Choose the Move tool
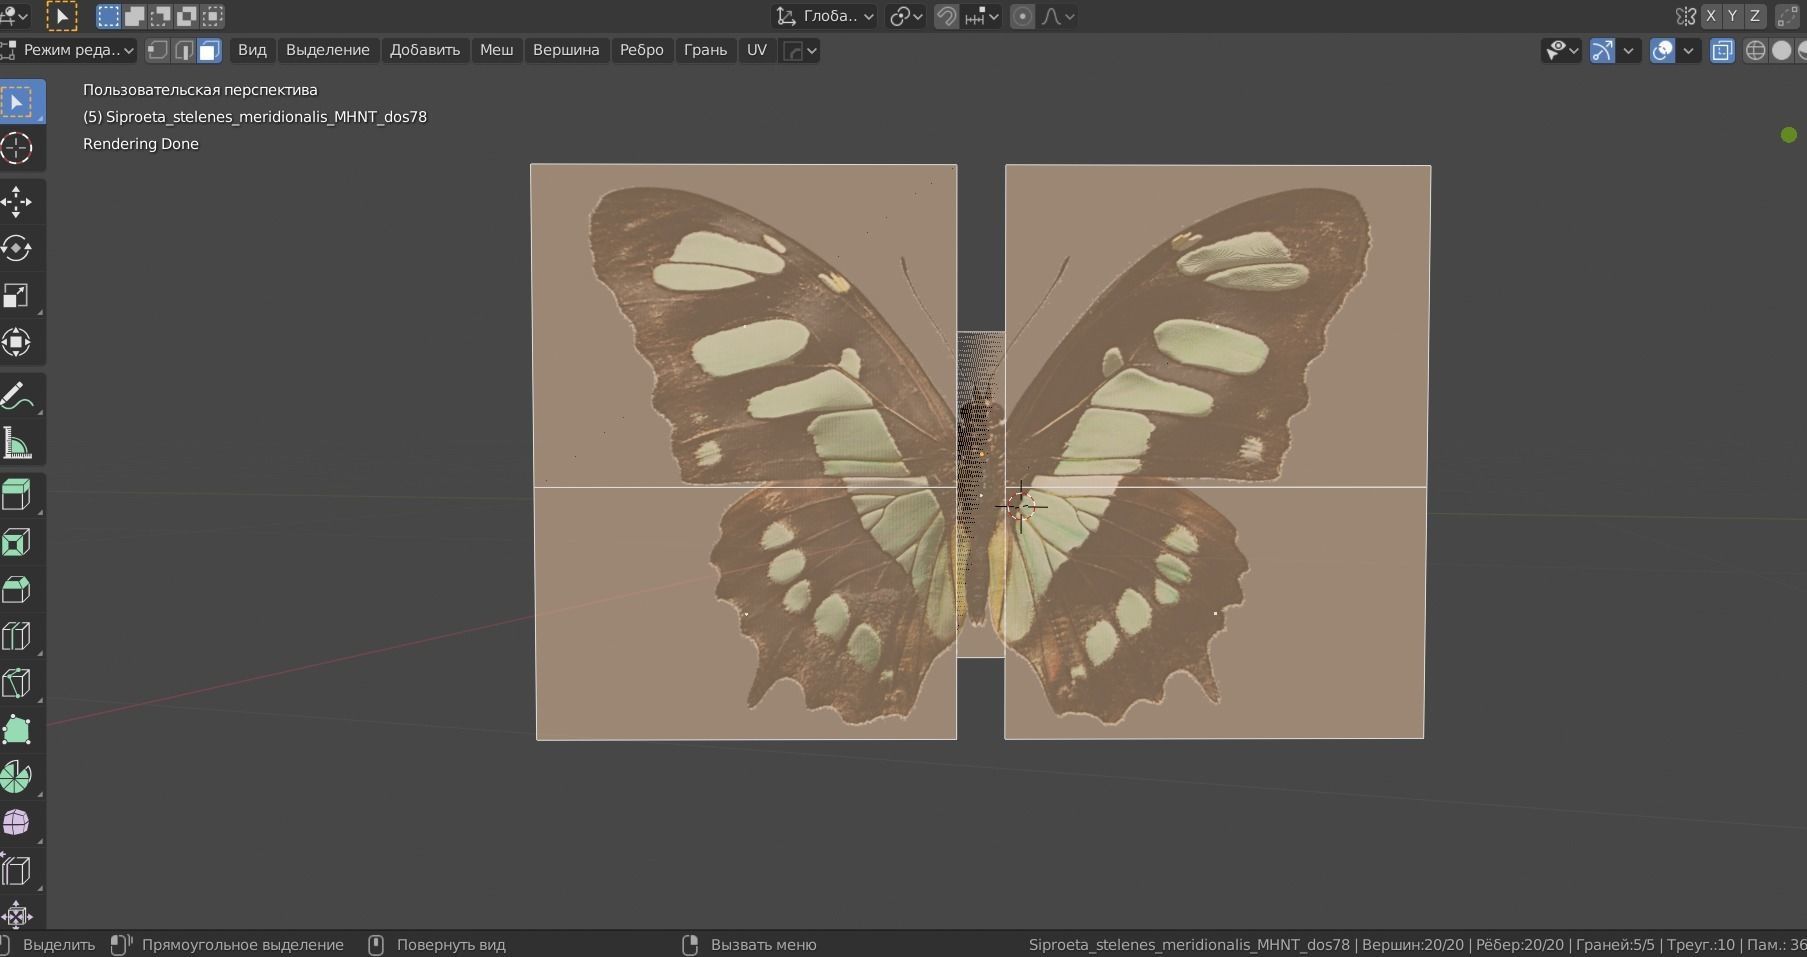1807x957 pixels. coord(17,202)
